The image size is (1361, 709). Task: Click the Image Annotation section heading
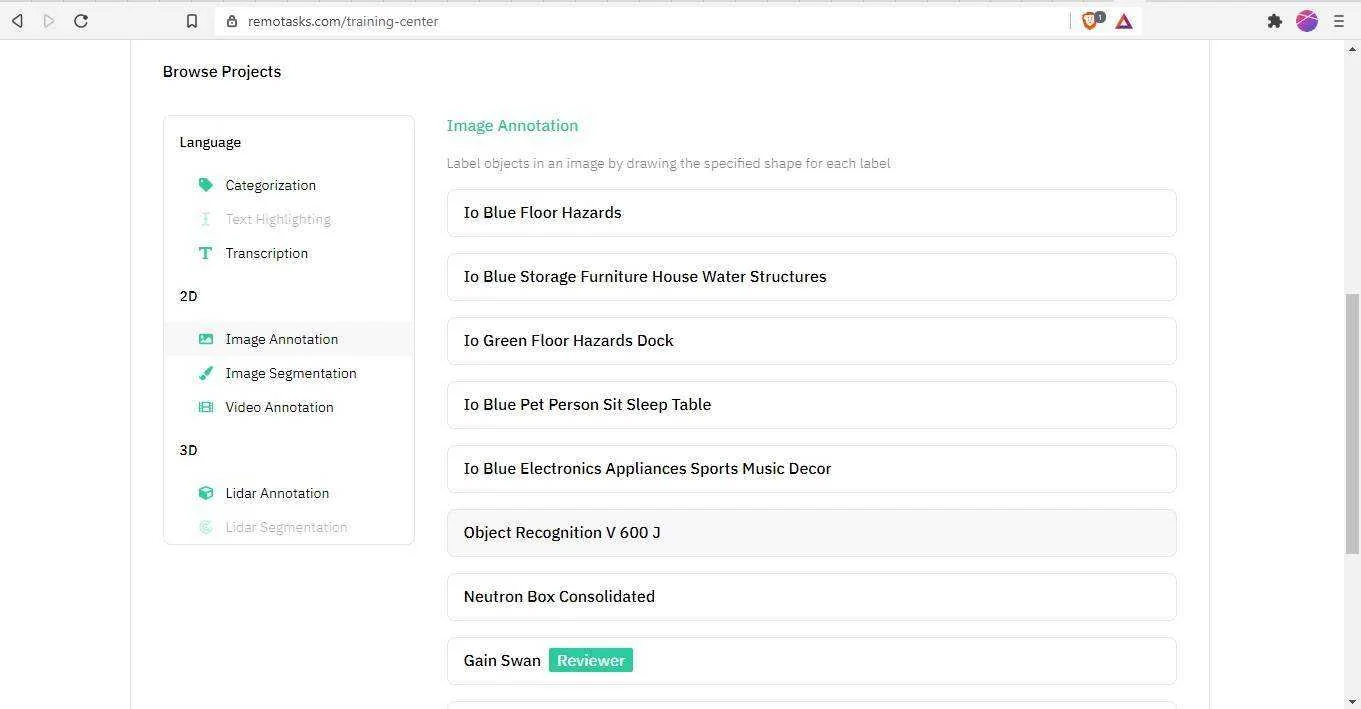pos(512,125)
